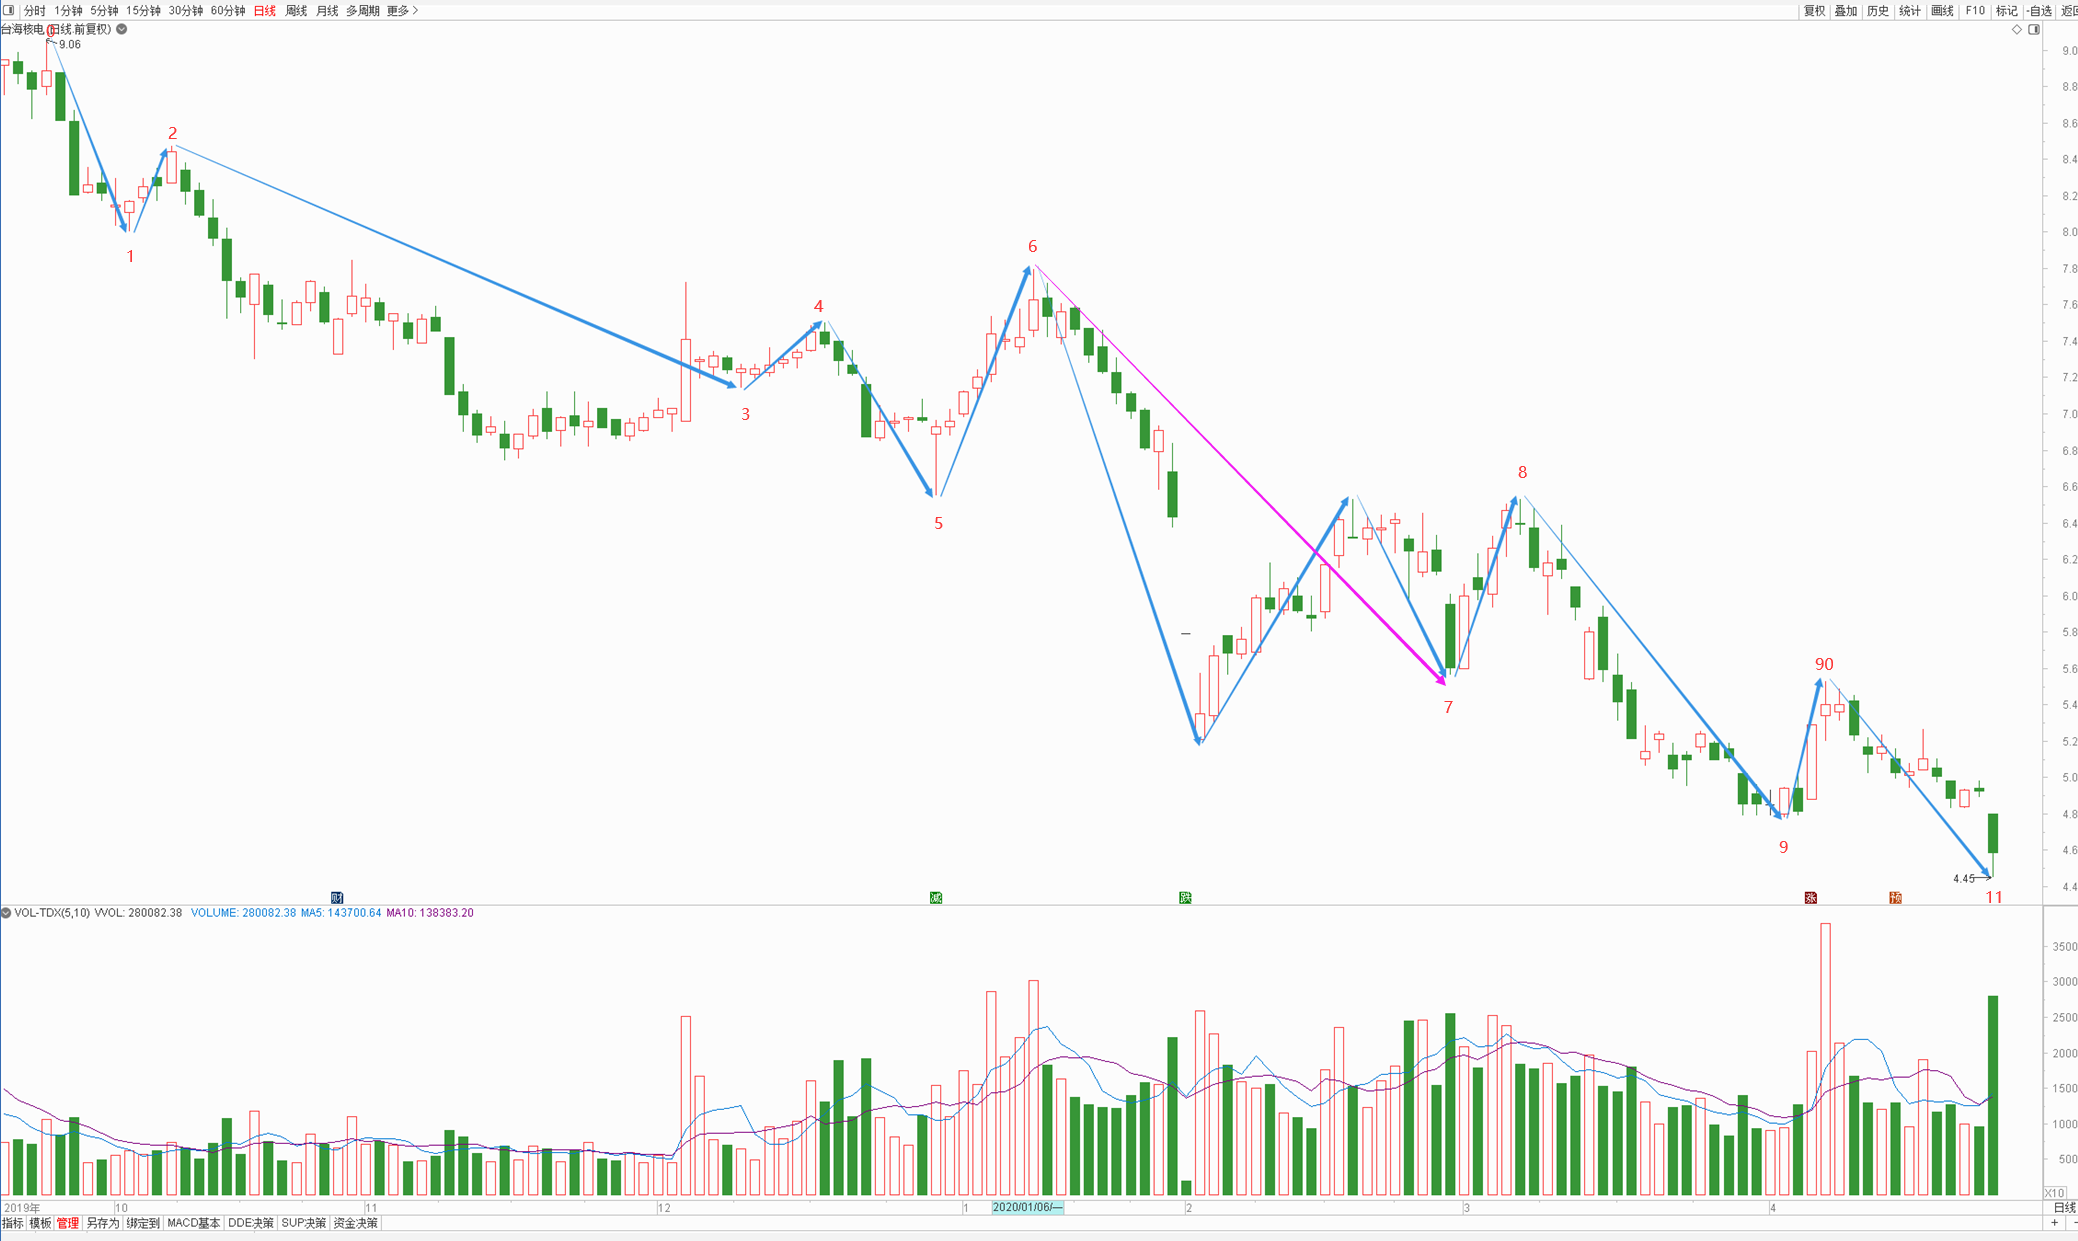Image resolution: width=2078 pixels, height=1241 pixels.
Task: Click the 返回 back button
Action: tap(2069, 10)
